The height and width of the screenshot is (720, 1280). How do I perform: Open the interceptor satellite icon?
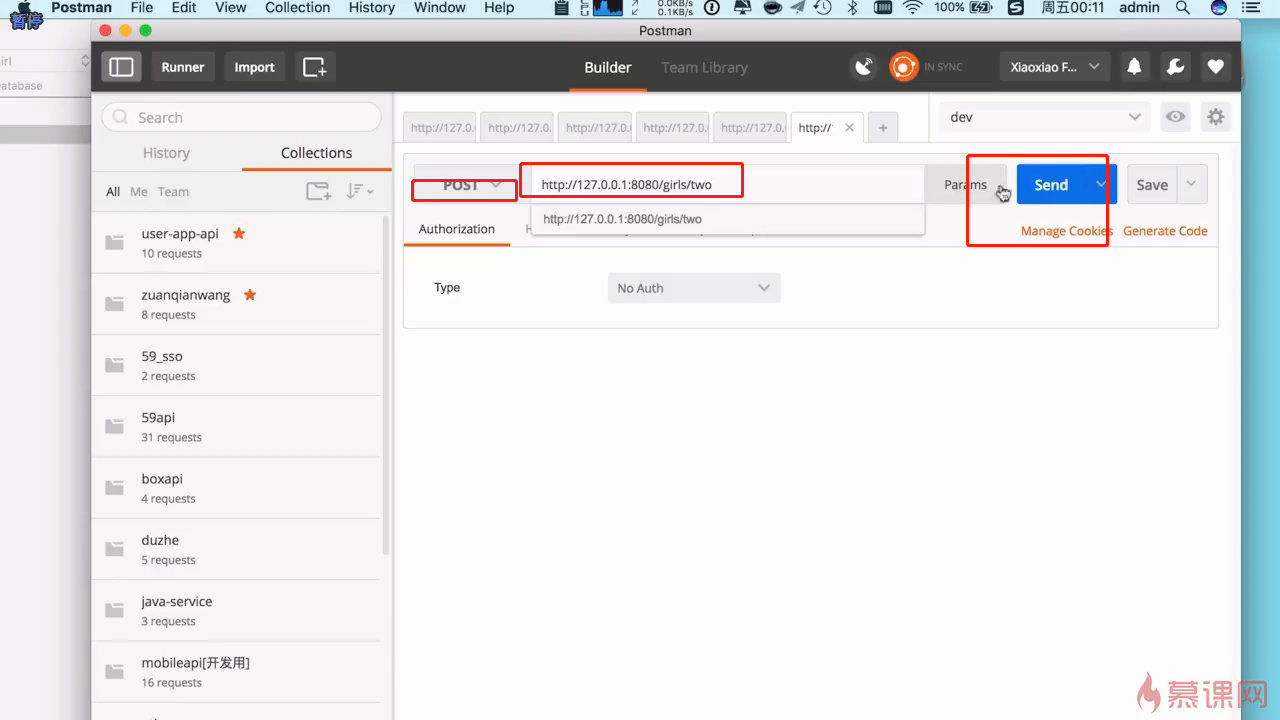[863, 67]
